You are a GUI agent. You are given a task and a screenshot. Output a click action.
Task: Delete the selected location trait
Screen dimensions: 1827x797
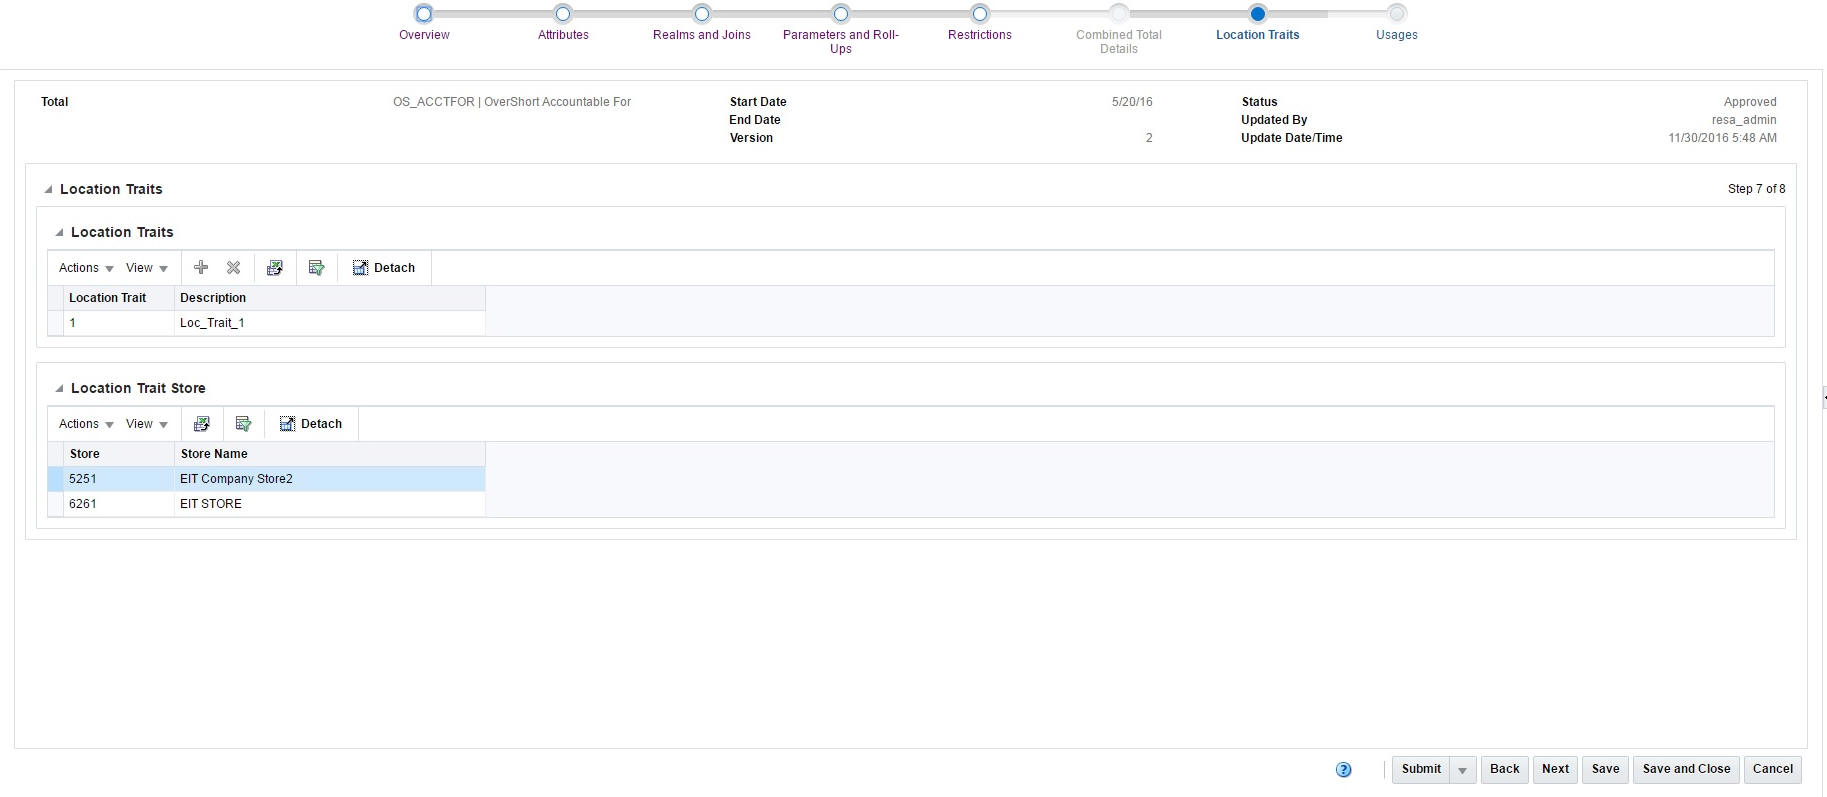coord(233,268)
